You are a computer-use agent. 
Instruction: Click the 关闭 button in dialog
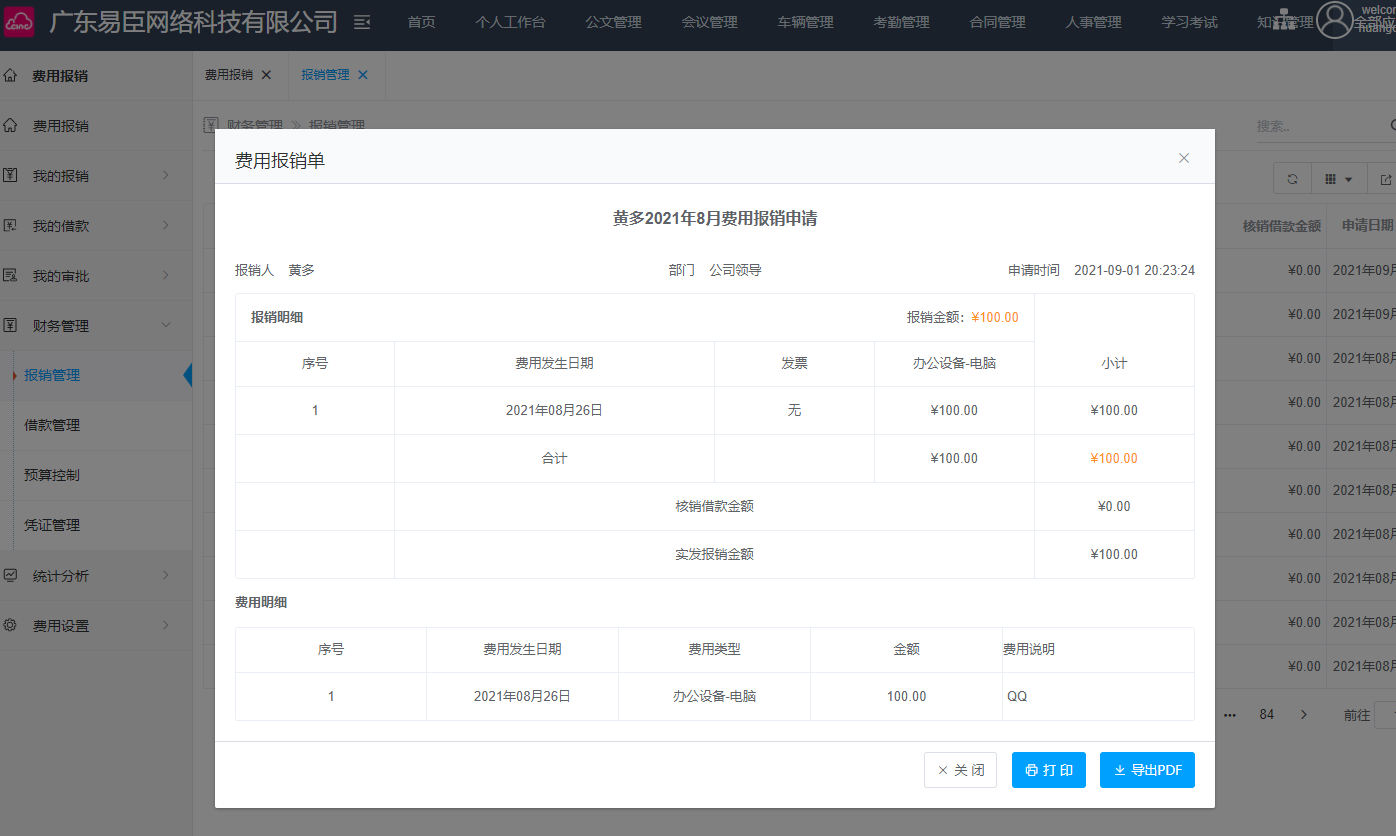[x=960, y=770]
